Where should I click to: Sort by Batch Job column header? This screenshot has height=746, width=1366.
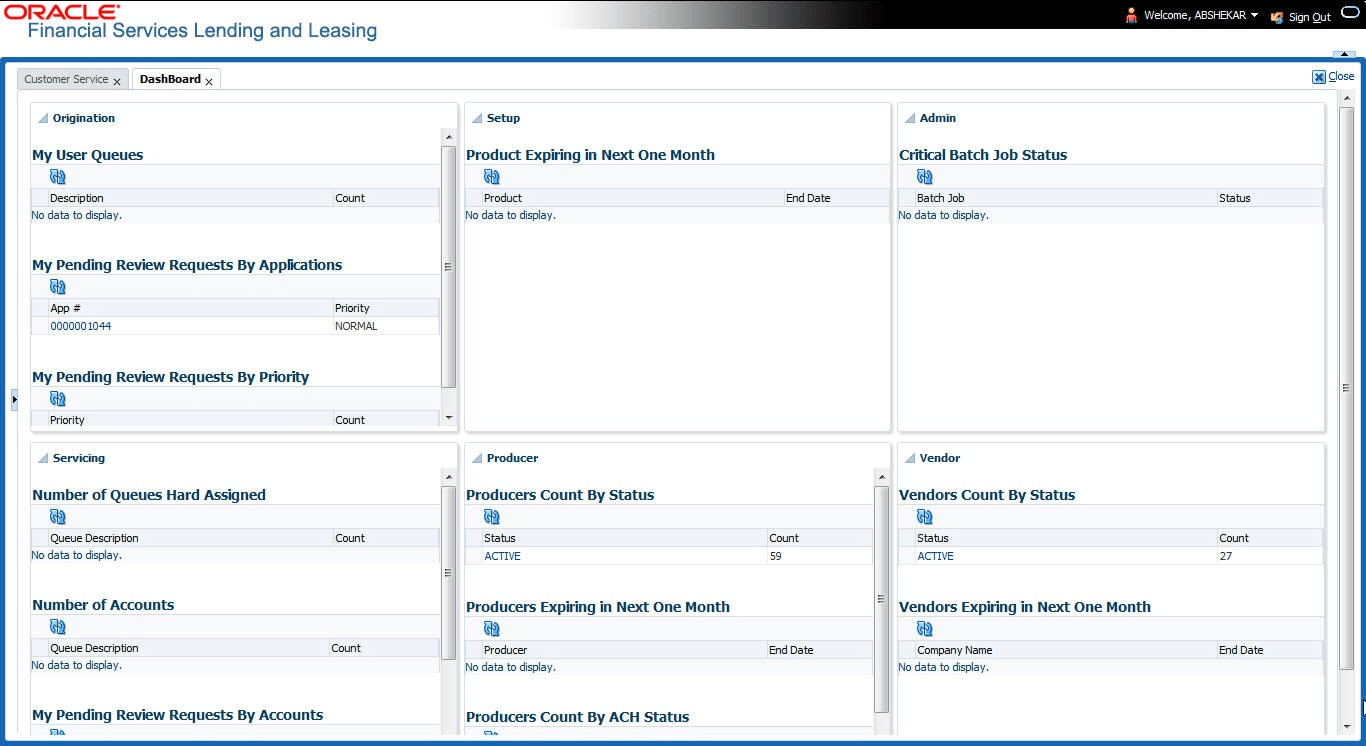1066,198
